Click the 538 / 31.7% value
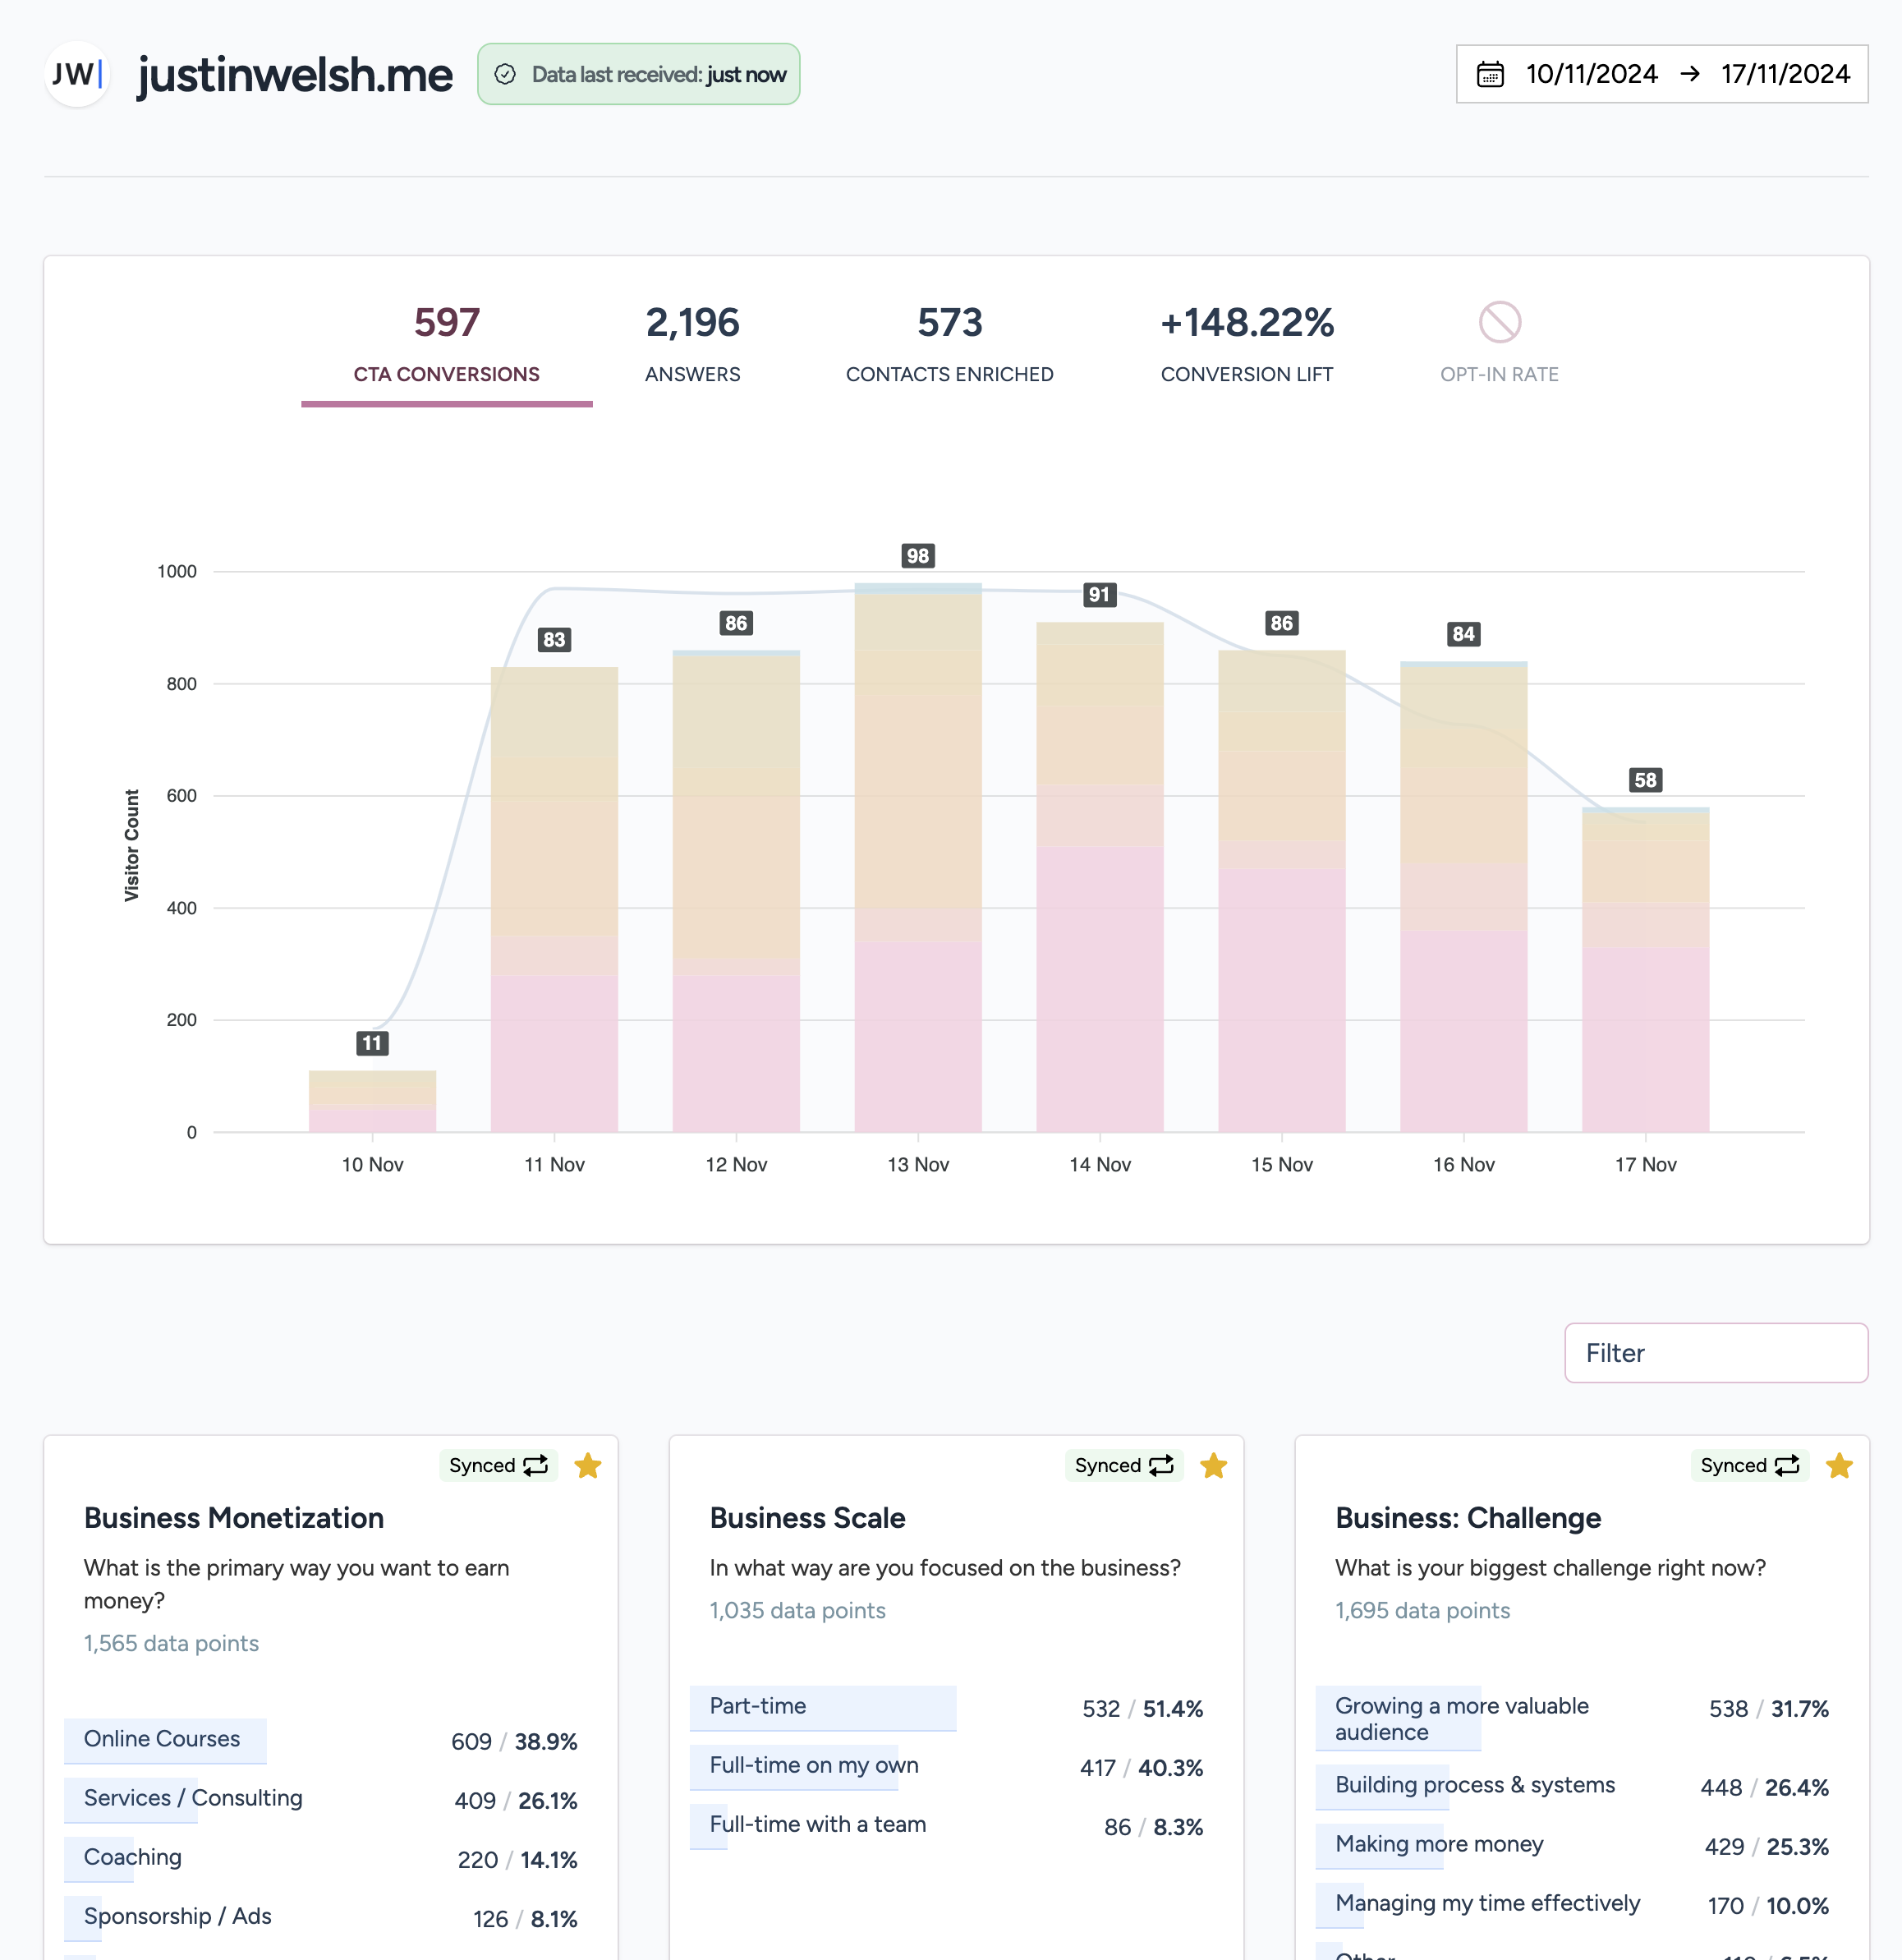This screenshot has height=1960, width=1902. click(1768, 1708)
